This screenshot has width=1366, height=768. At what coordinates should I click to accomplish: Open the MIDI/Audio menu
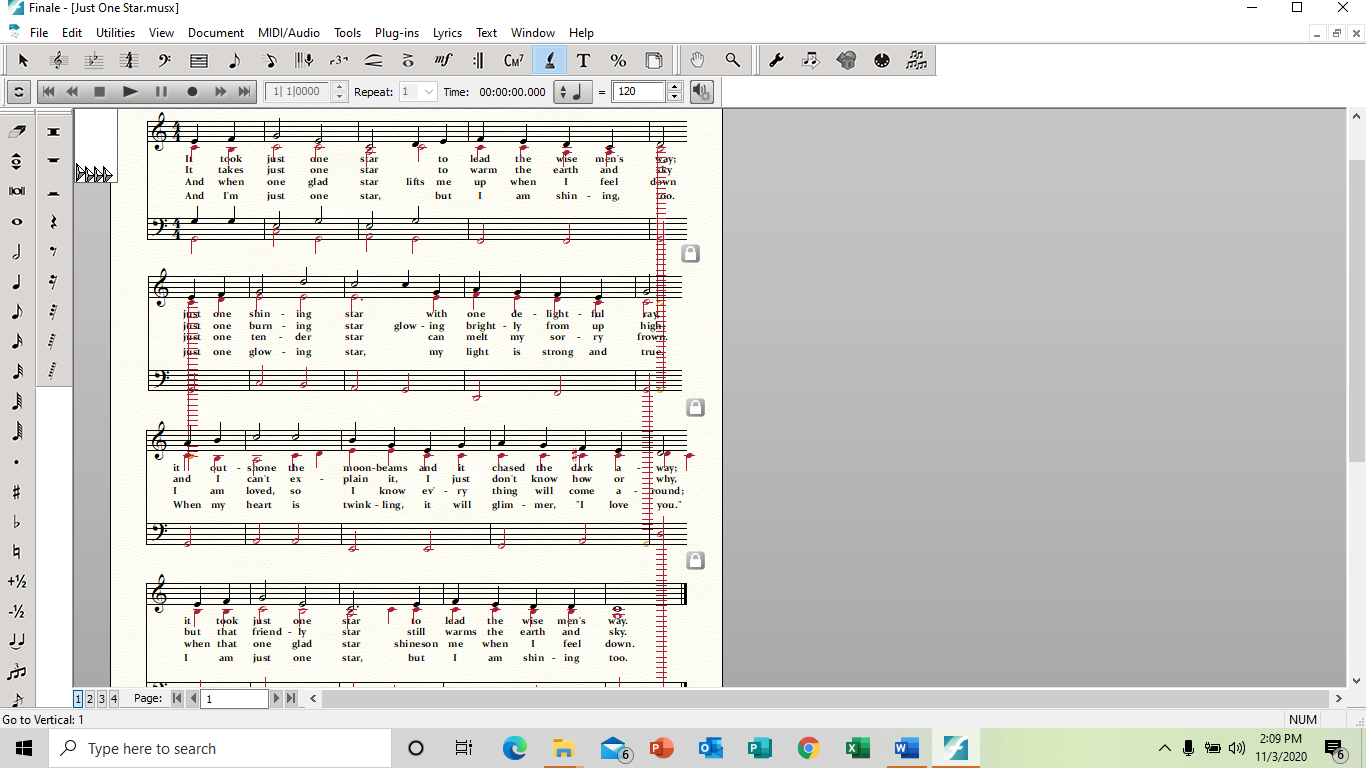click(289, 32)
